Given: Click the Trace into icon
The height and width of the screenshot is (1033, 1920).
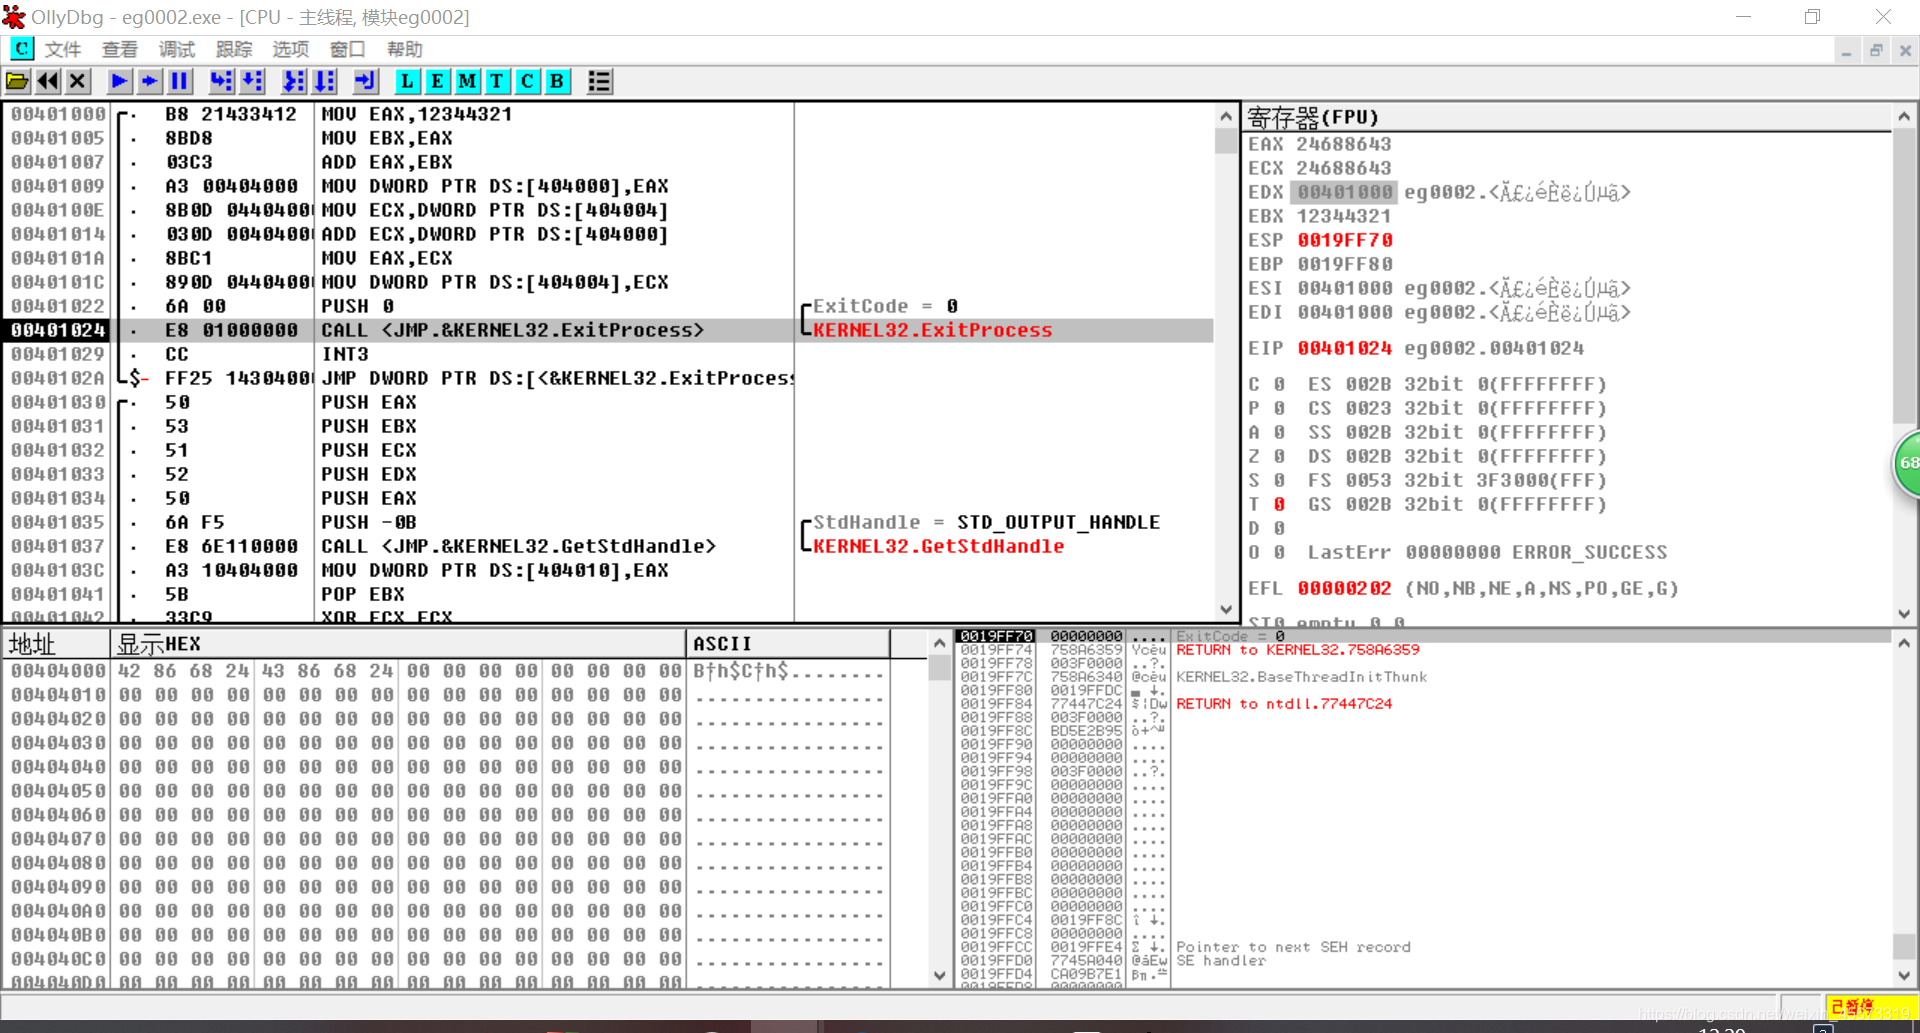Looking at the screenshot, I should coord(293,82).
